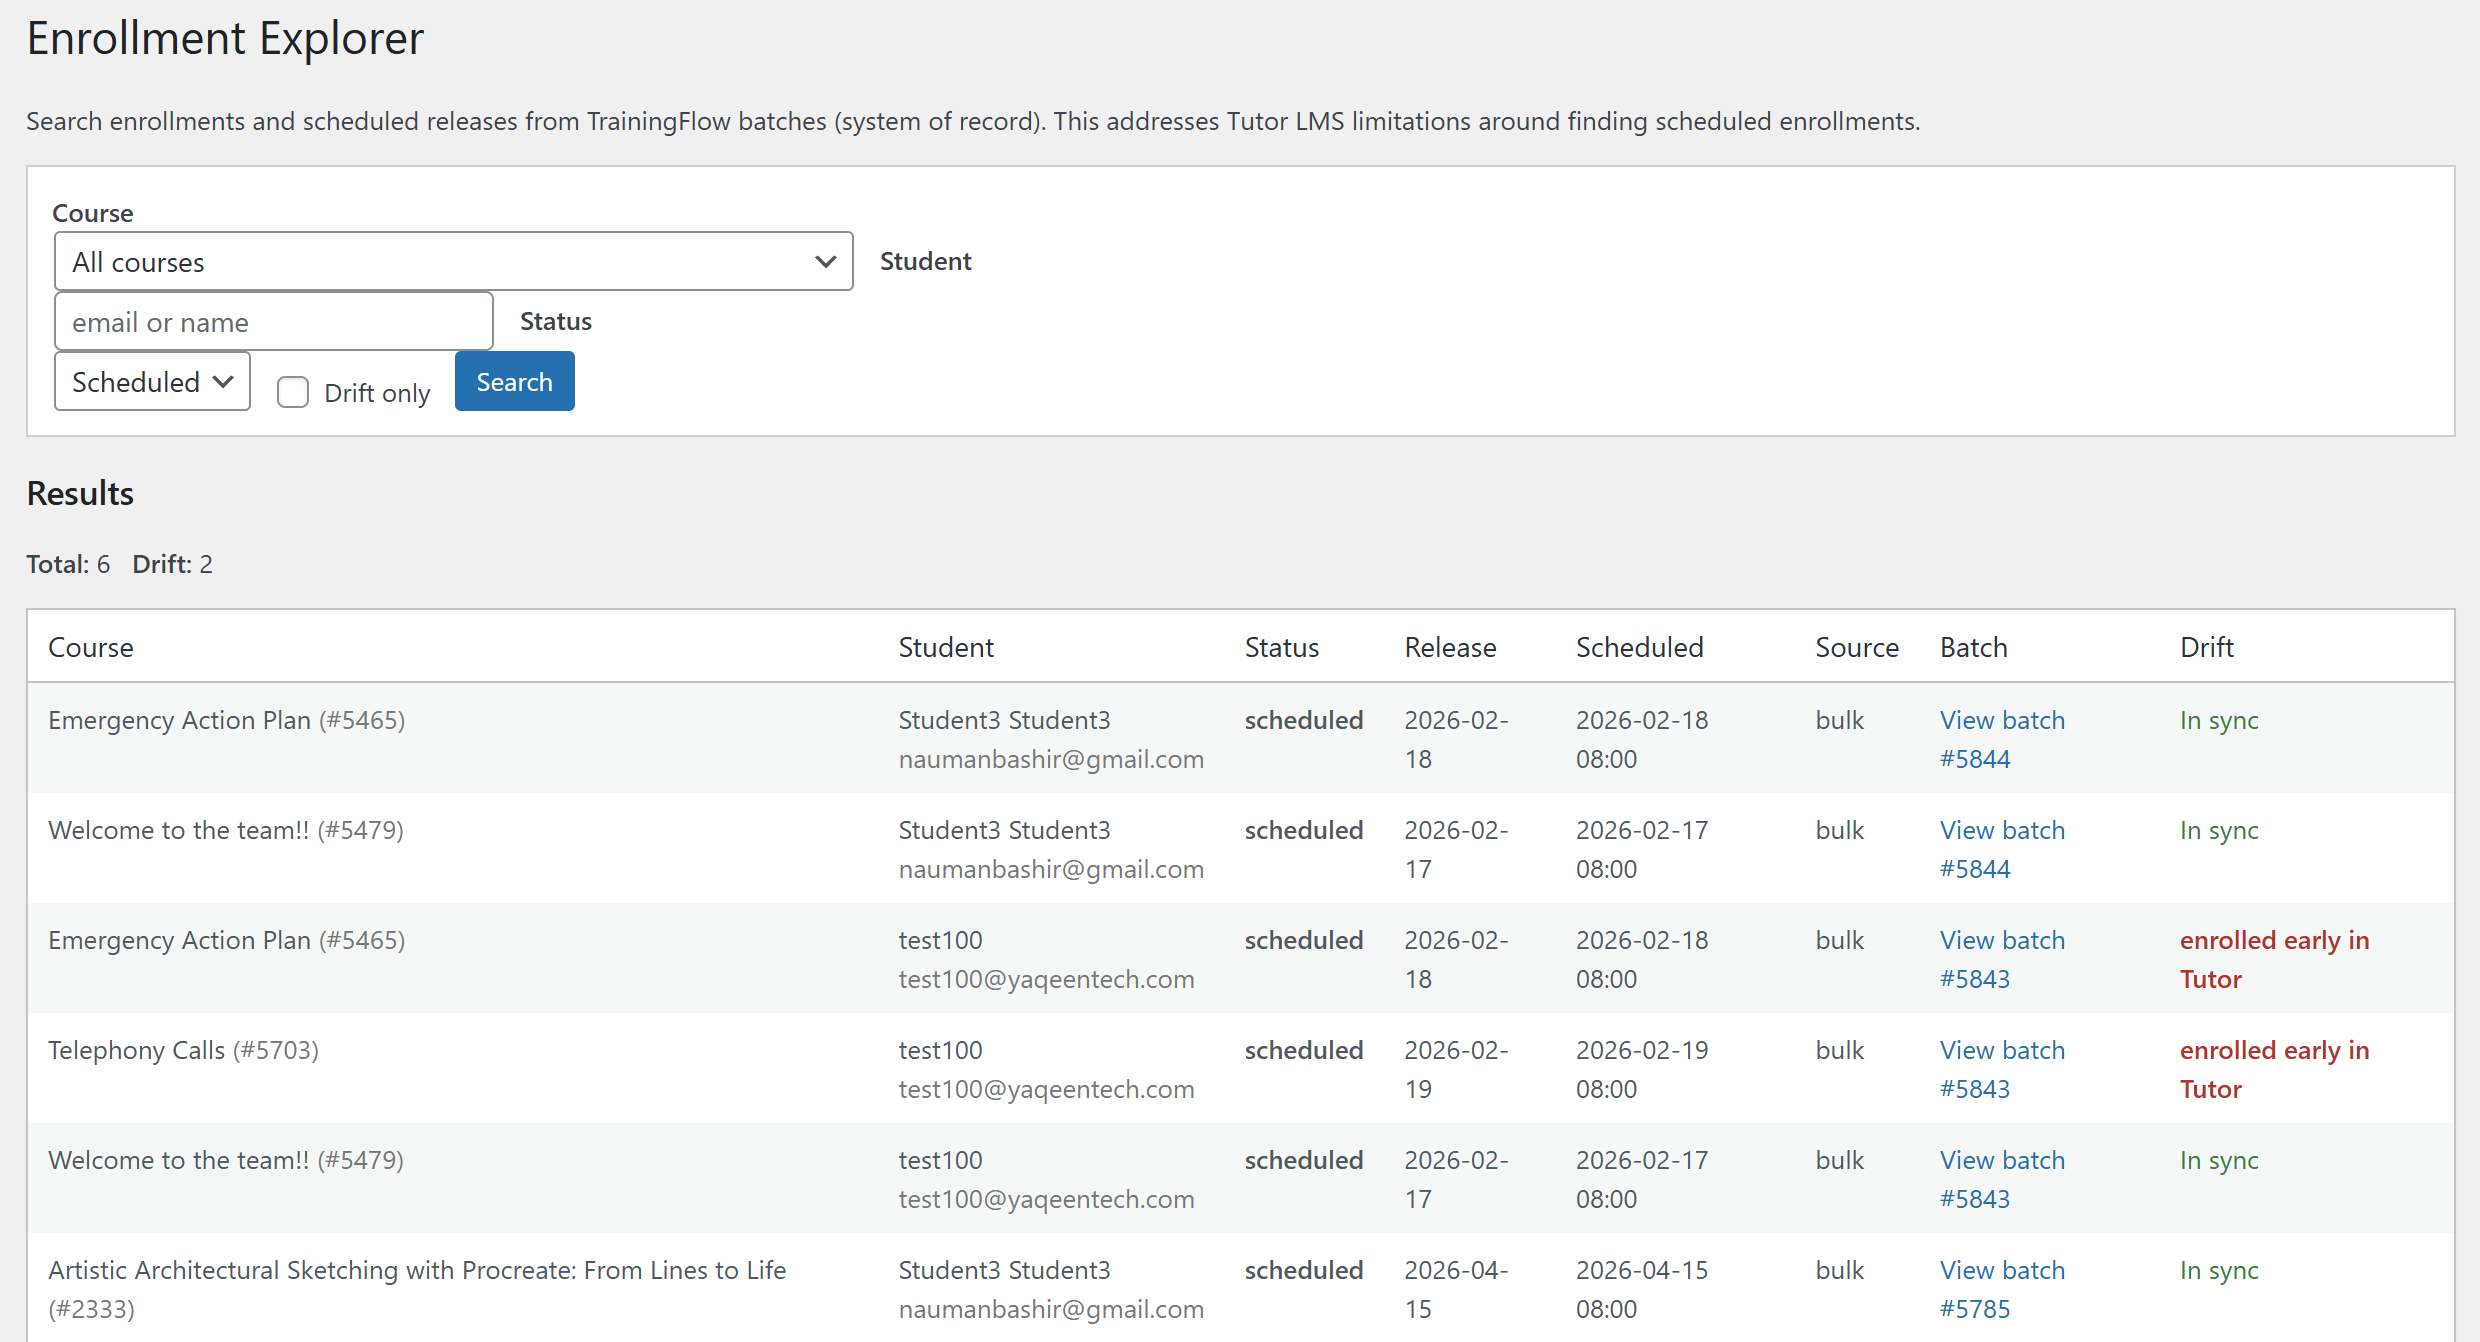
Task: Click the Telephony Calls (#5703) course cell
Action: click(183, 1050)
